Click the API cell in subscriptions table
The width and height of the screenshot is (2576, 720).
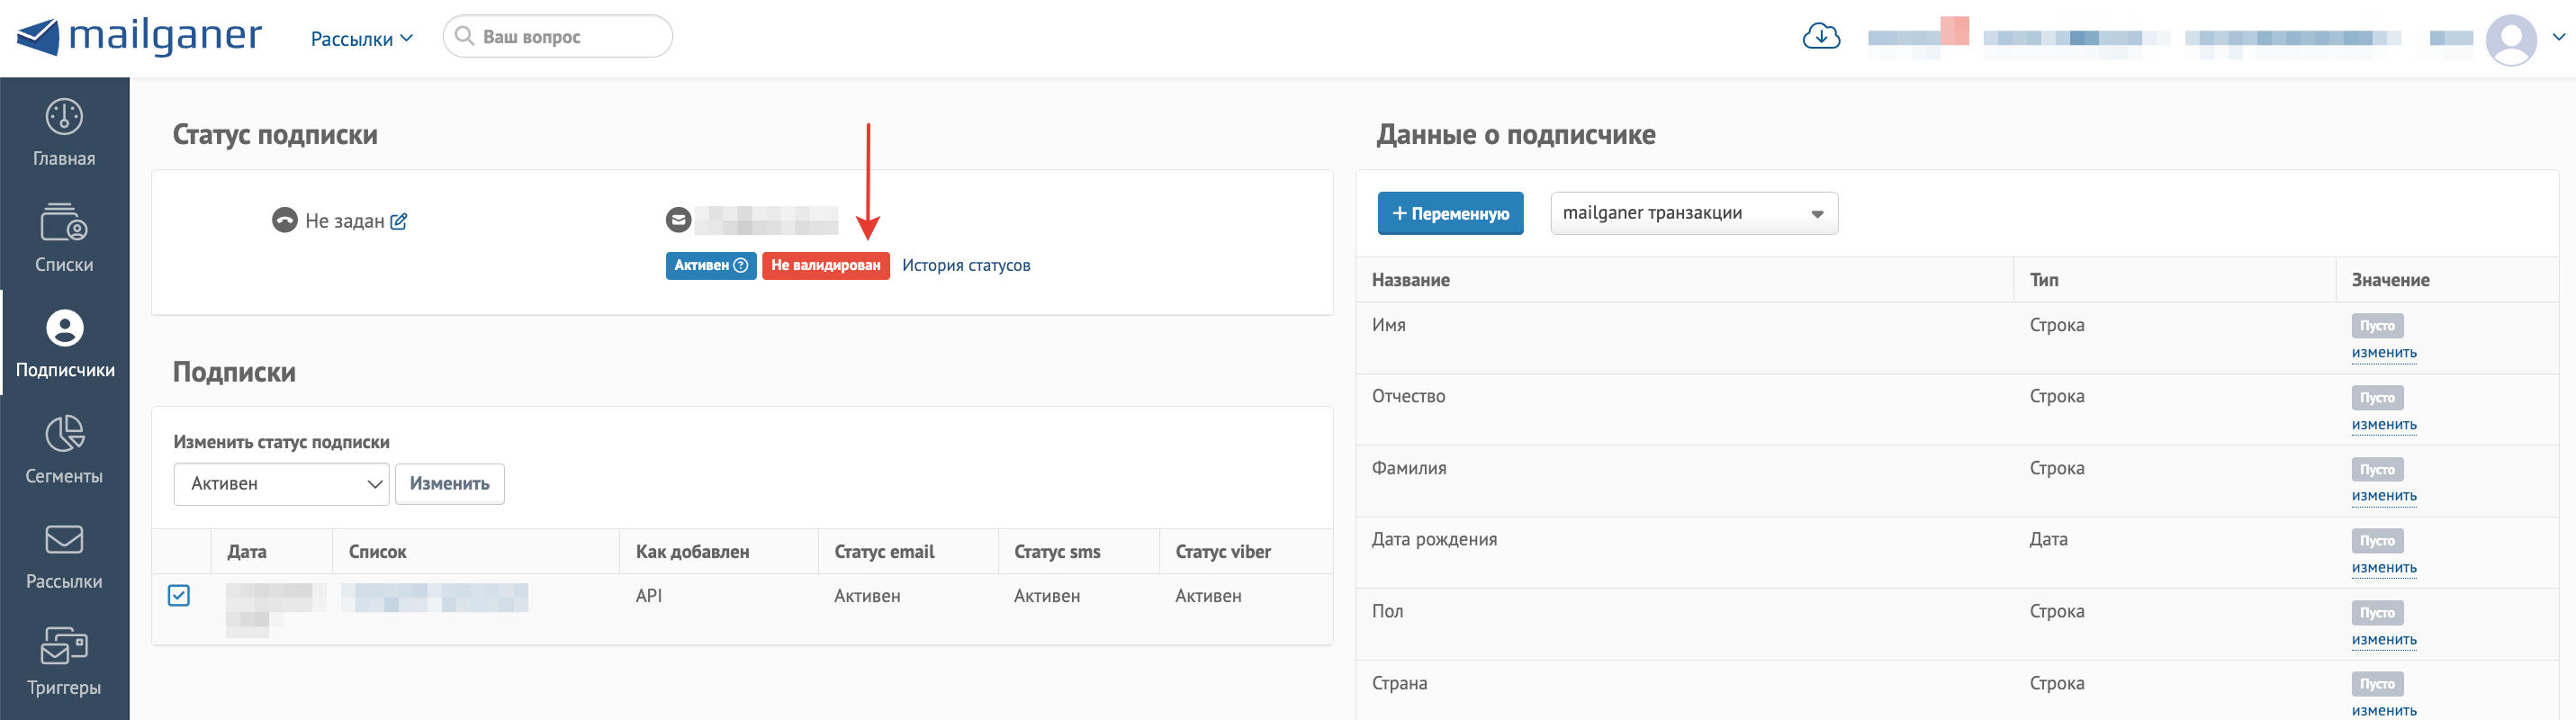coord(649,596)
